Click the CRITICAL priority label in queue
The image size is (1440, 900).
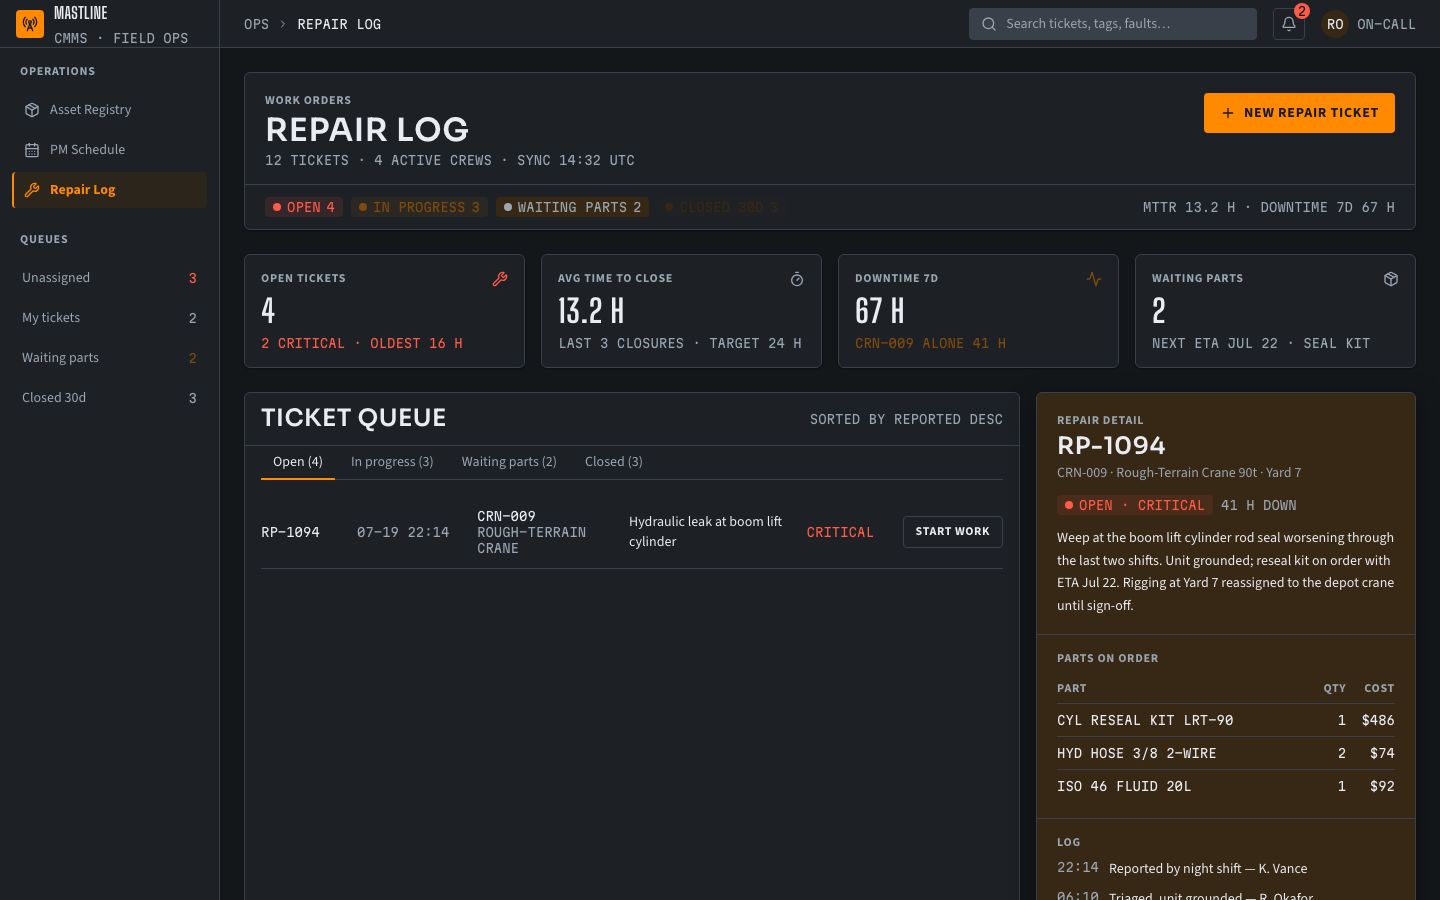pyautogui.click(x=840, y=532)
